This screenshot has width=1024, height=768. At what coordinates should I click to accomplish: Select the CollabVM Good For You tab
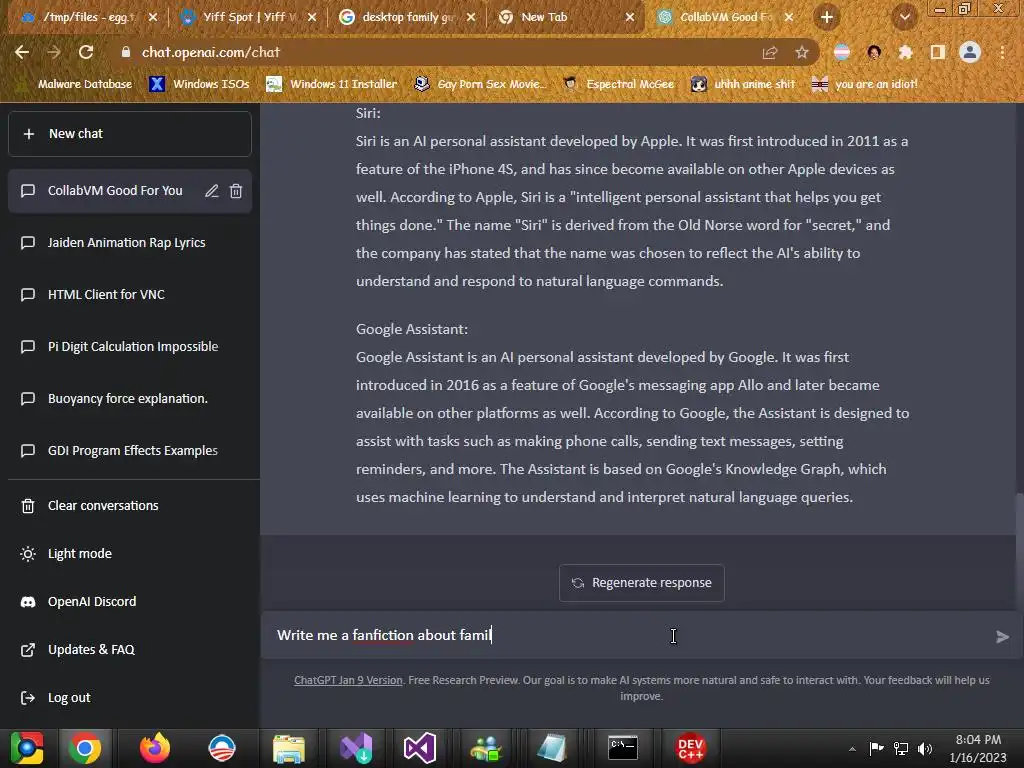pos(724,17)
